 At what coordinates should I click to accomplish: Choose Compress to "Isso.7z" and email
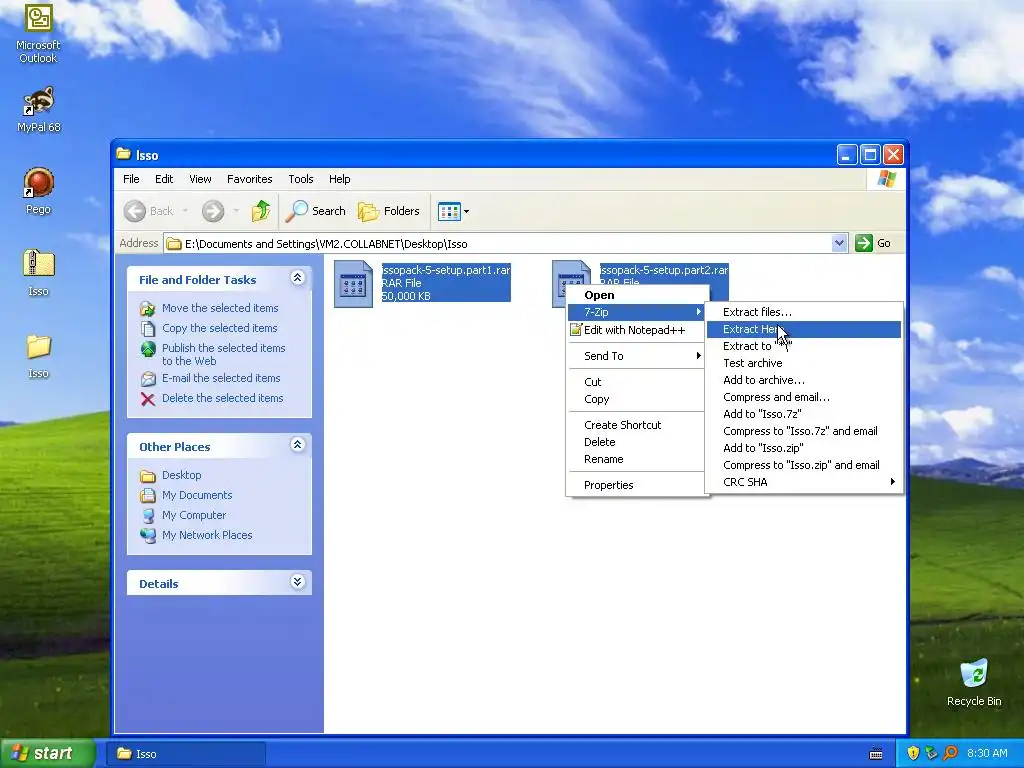click(804, 431)
